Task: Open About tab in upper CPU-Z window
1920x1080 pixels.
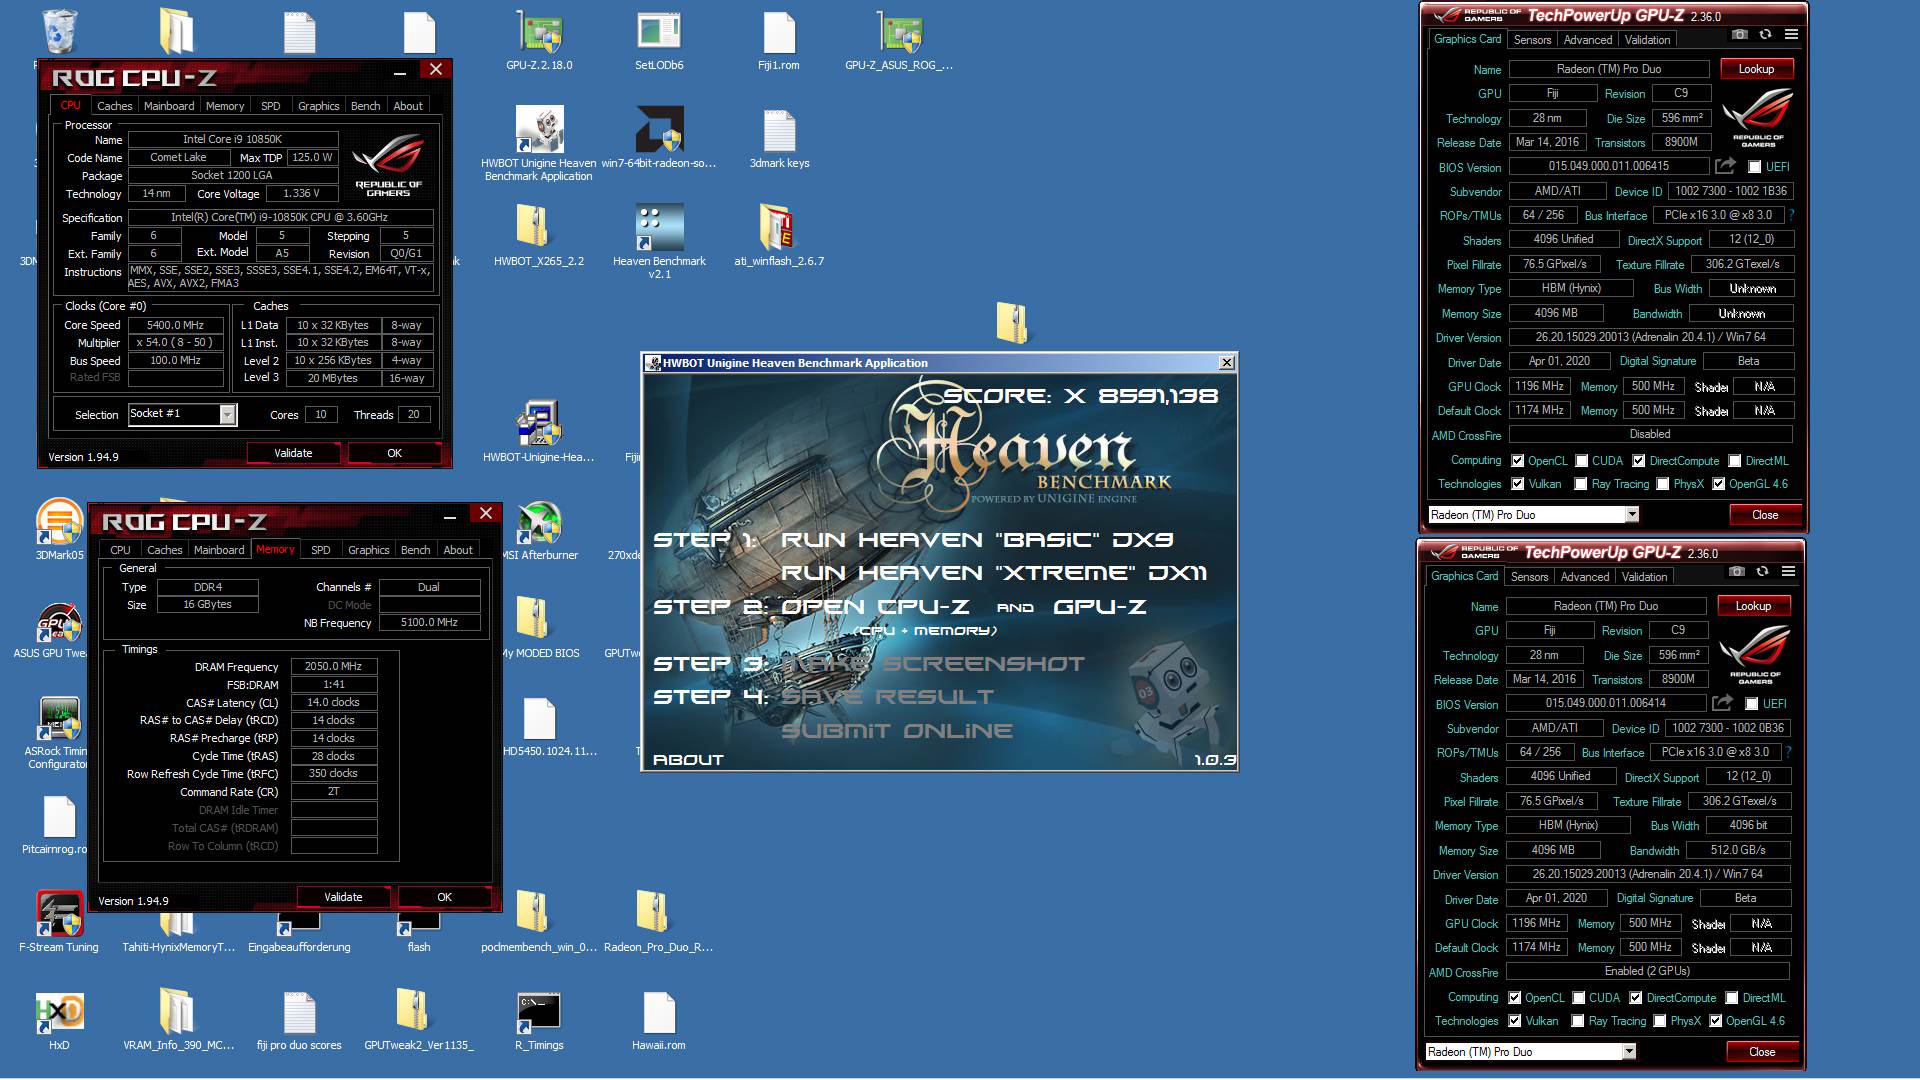Action: coord(408,106)
